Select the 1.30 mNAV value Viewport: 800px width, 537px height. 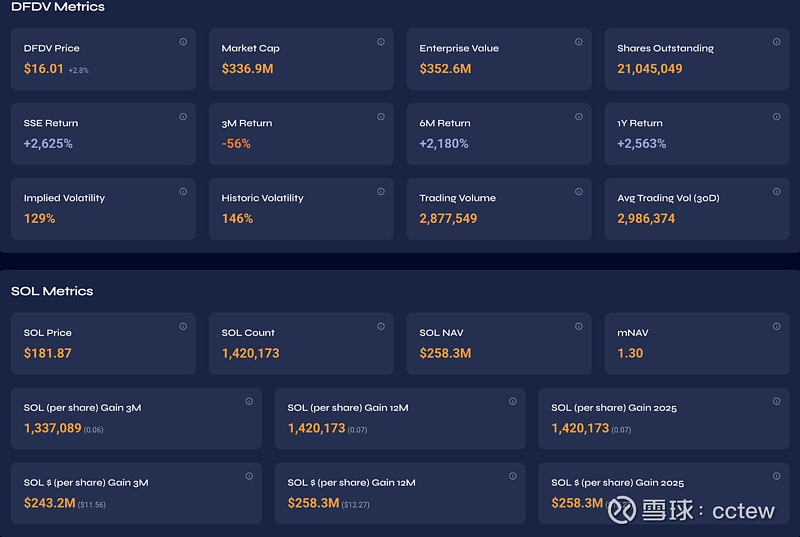(x=630, y=353)
